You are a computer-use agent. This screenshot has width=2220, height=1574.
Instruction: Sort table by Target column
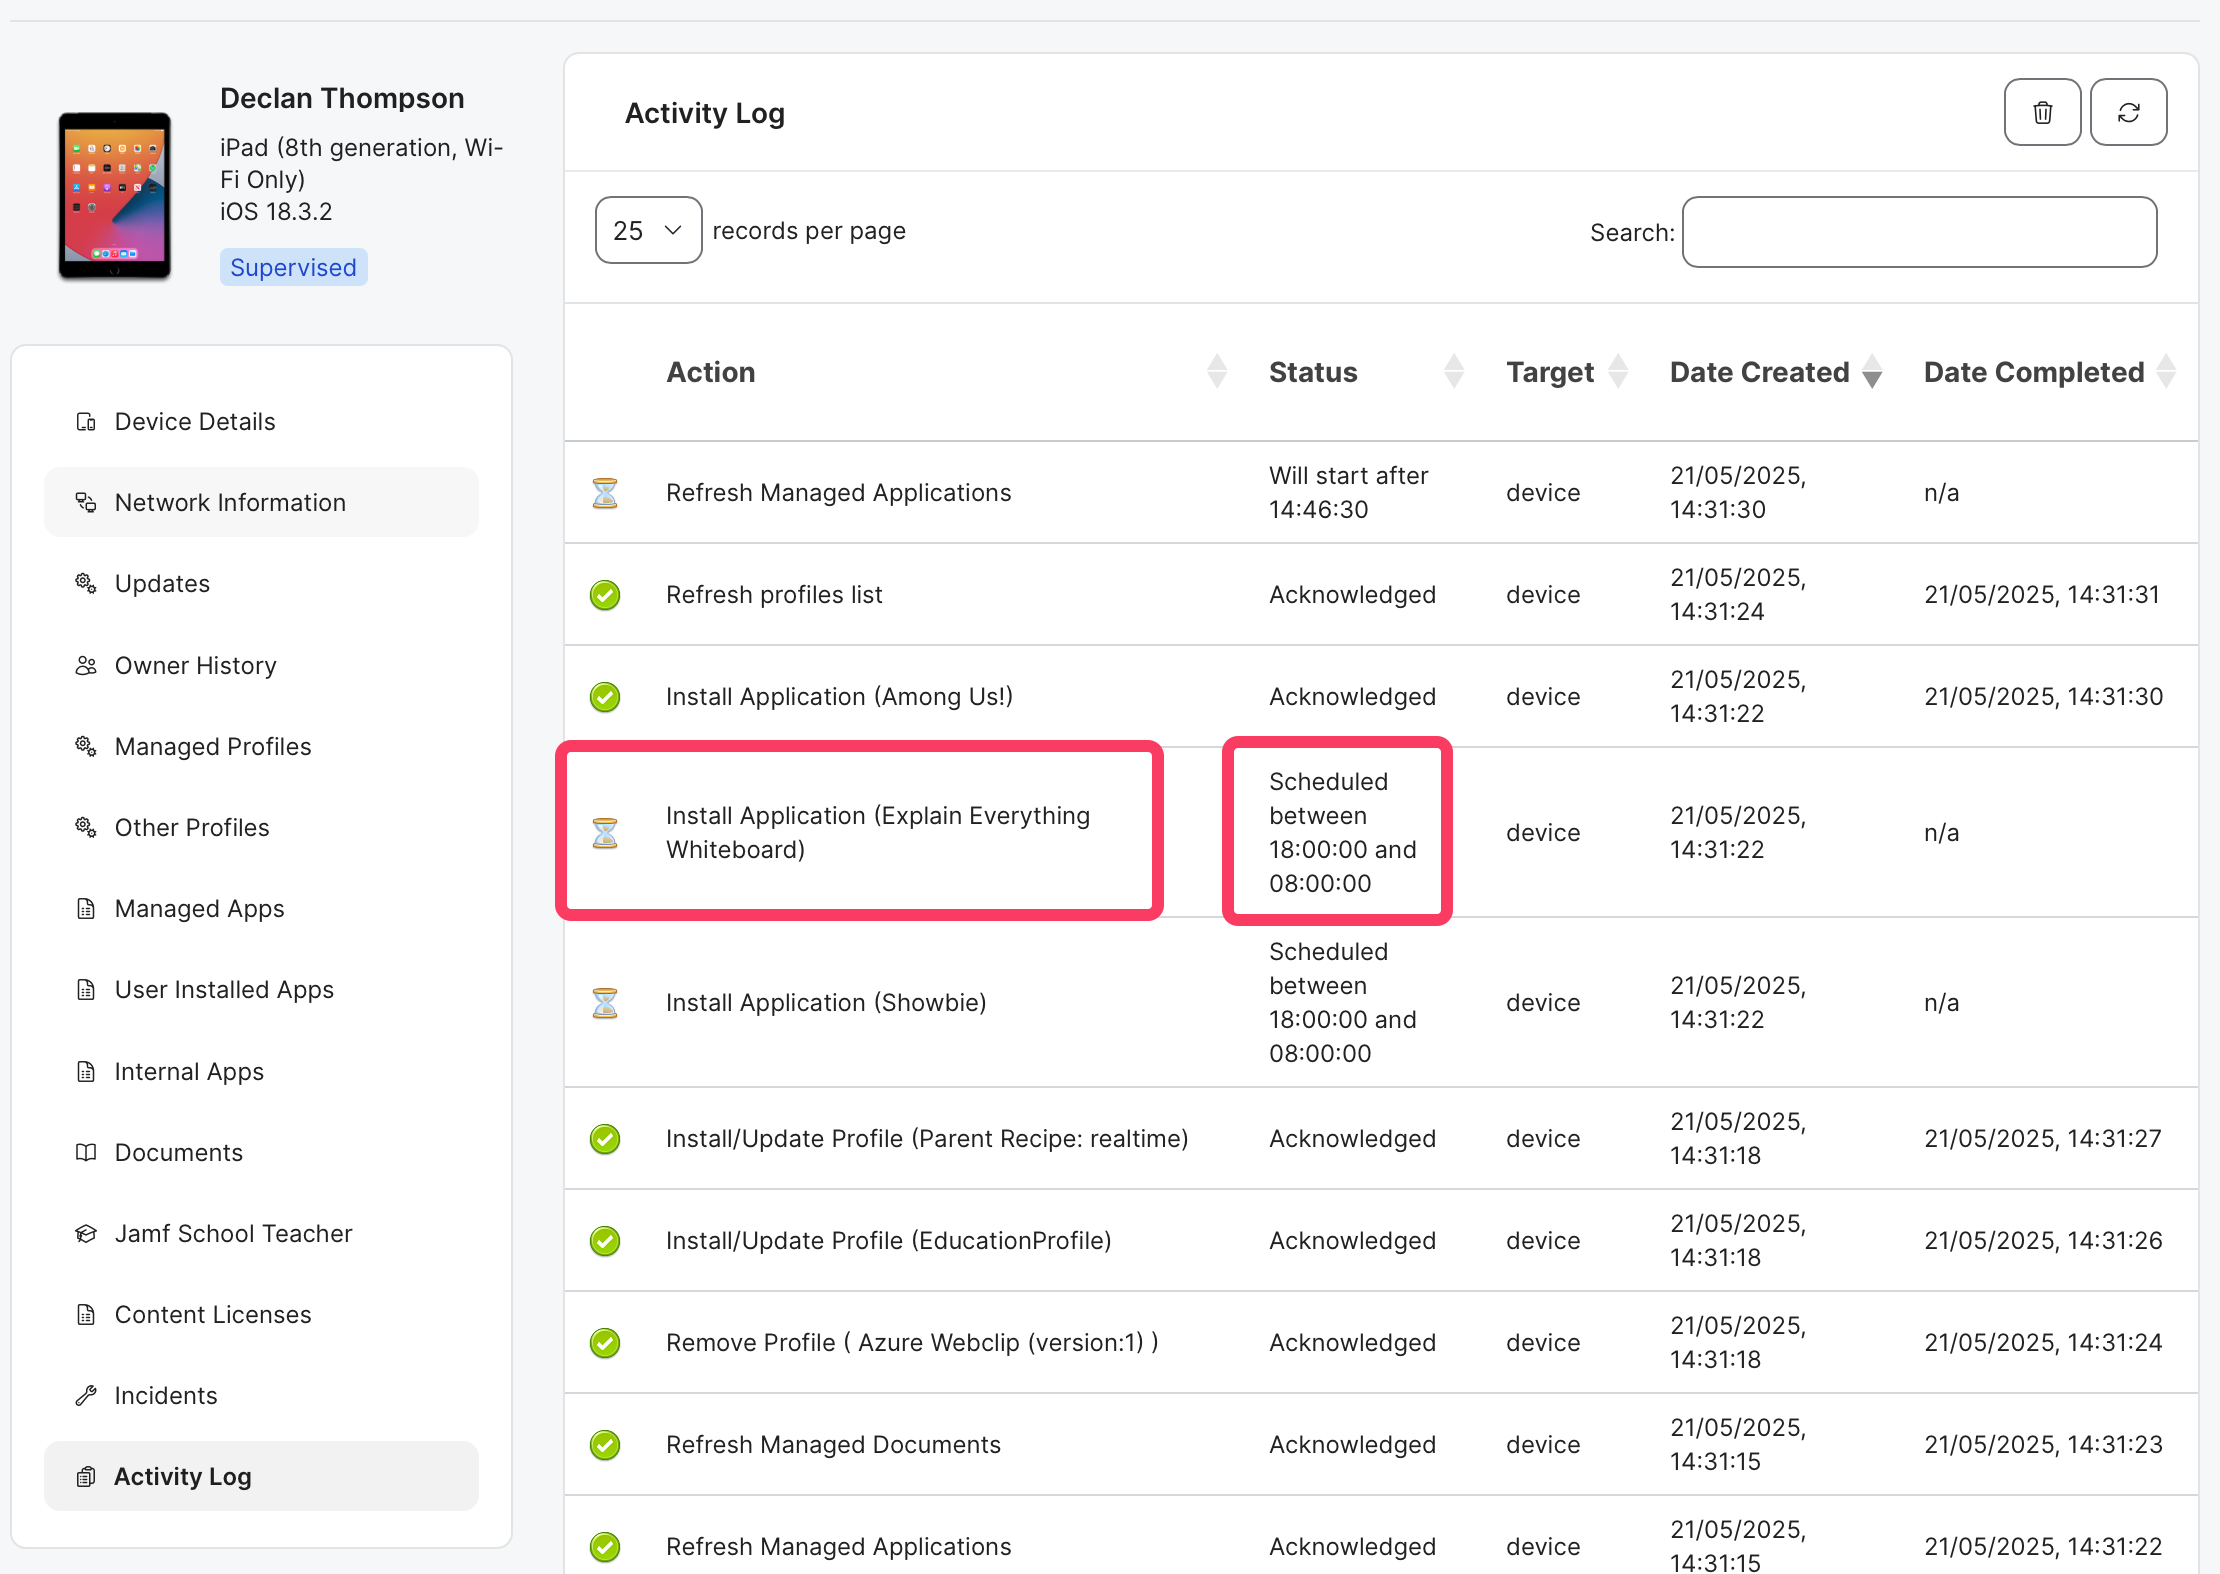(1618, 372)
